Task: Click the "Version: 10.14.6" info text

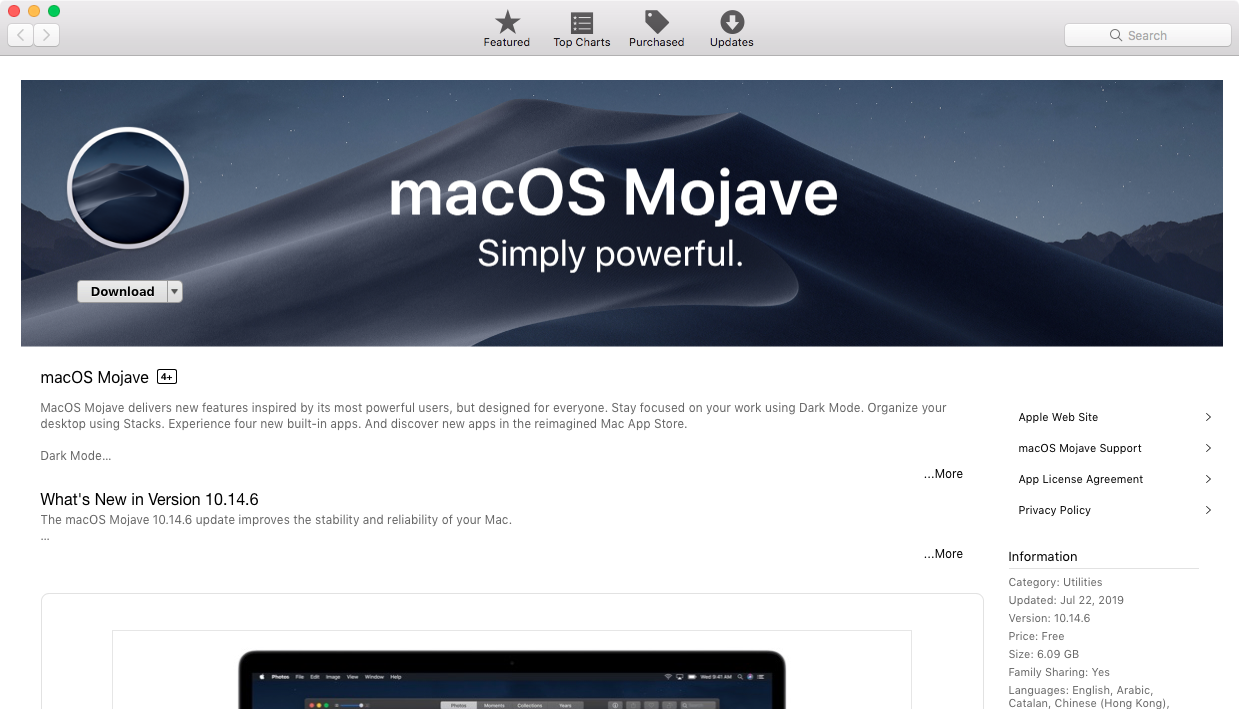Action: (1049, 618)
